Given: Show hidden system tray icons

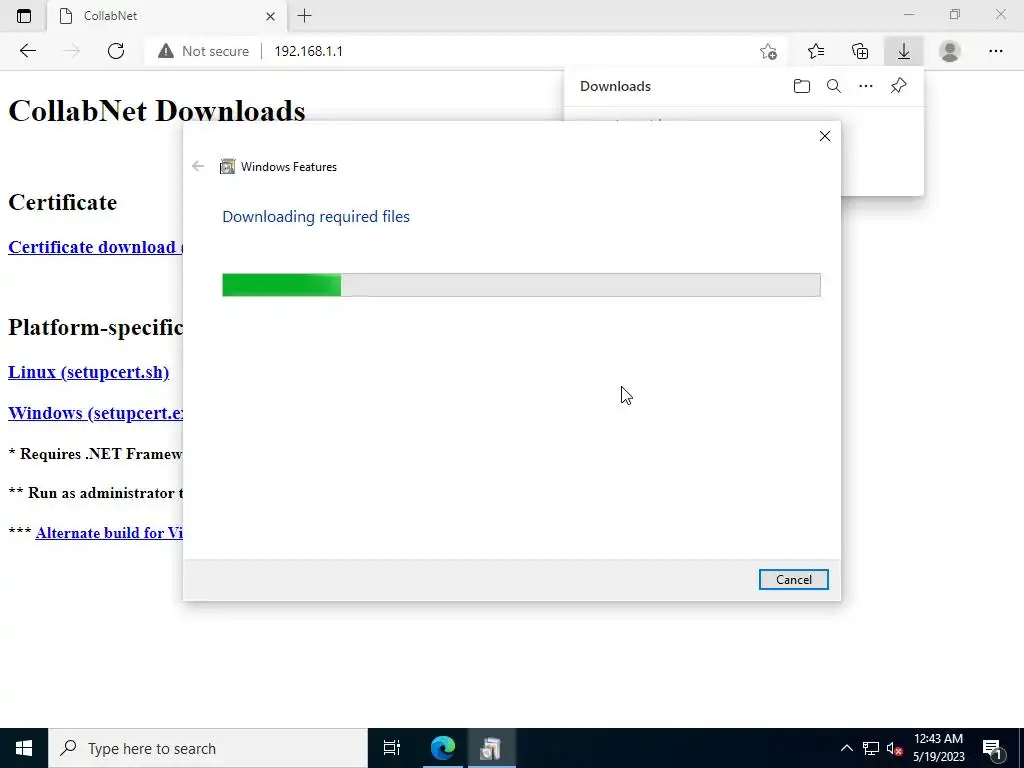Looking at the screenshot, I should click(x=846, y=748).
